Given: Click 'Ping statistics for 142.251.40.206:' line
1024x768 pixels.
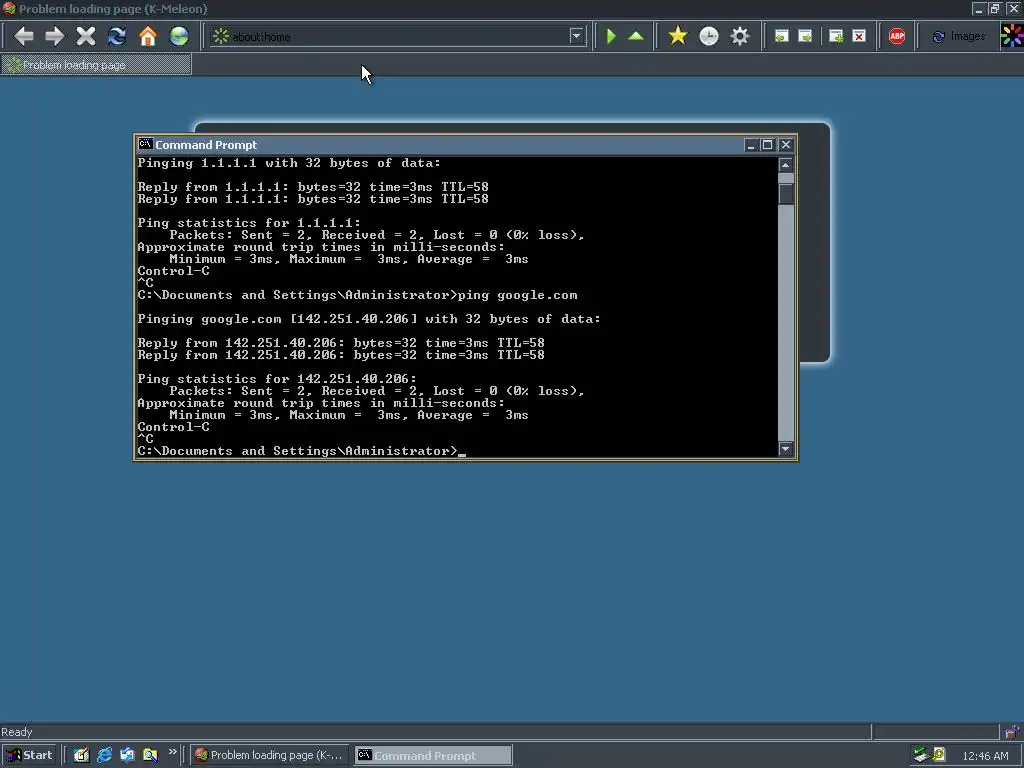Looking at the screenshot, I should [277, 379].
